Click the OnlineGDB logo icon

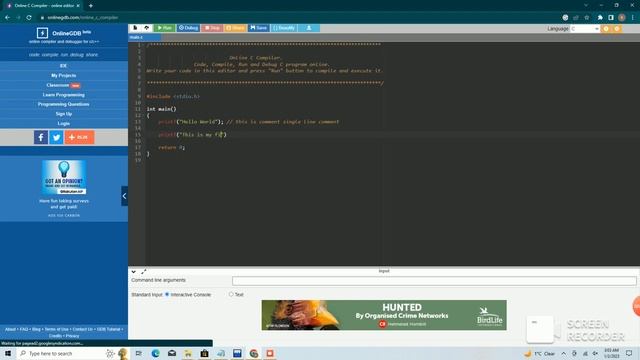pos(42,33)
